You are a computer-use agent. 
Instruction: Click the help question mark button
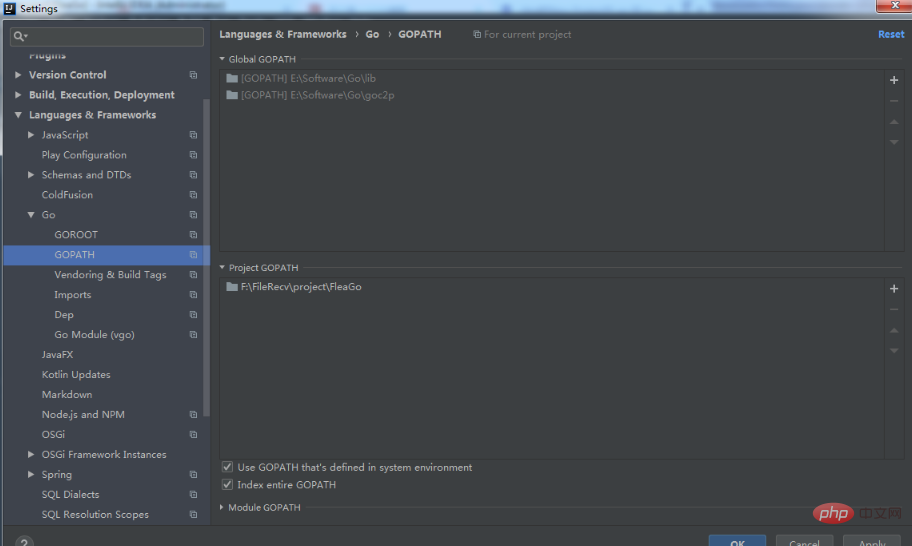(24, 541)
